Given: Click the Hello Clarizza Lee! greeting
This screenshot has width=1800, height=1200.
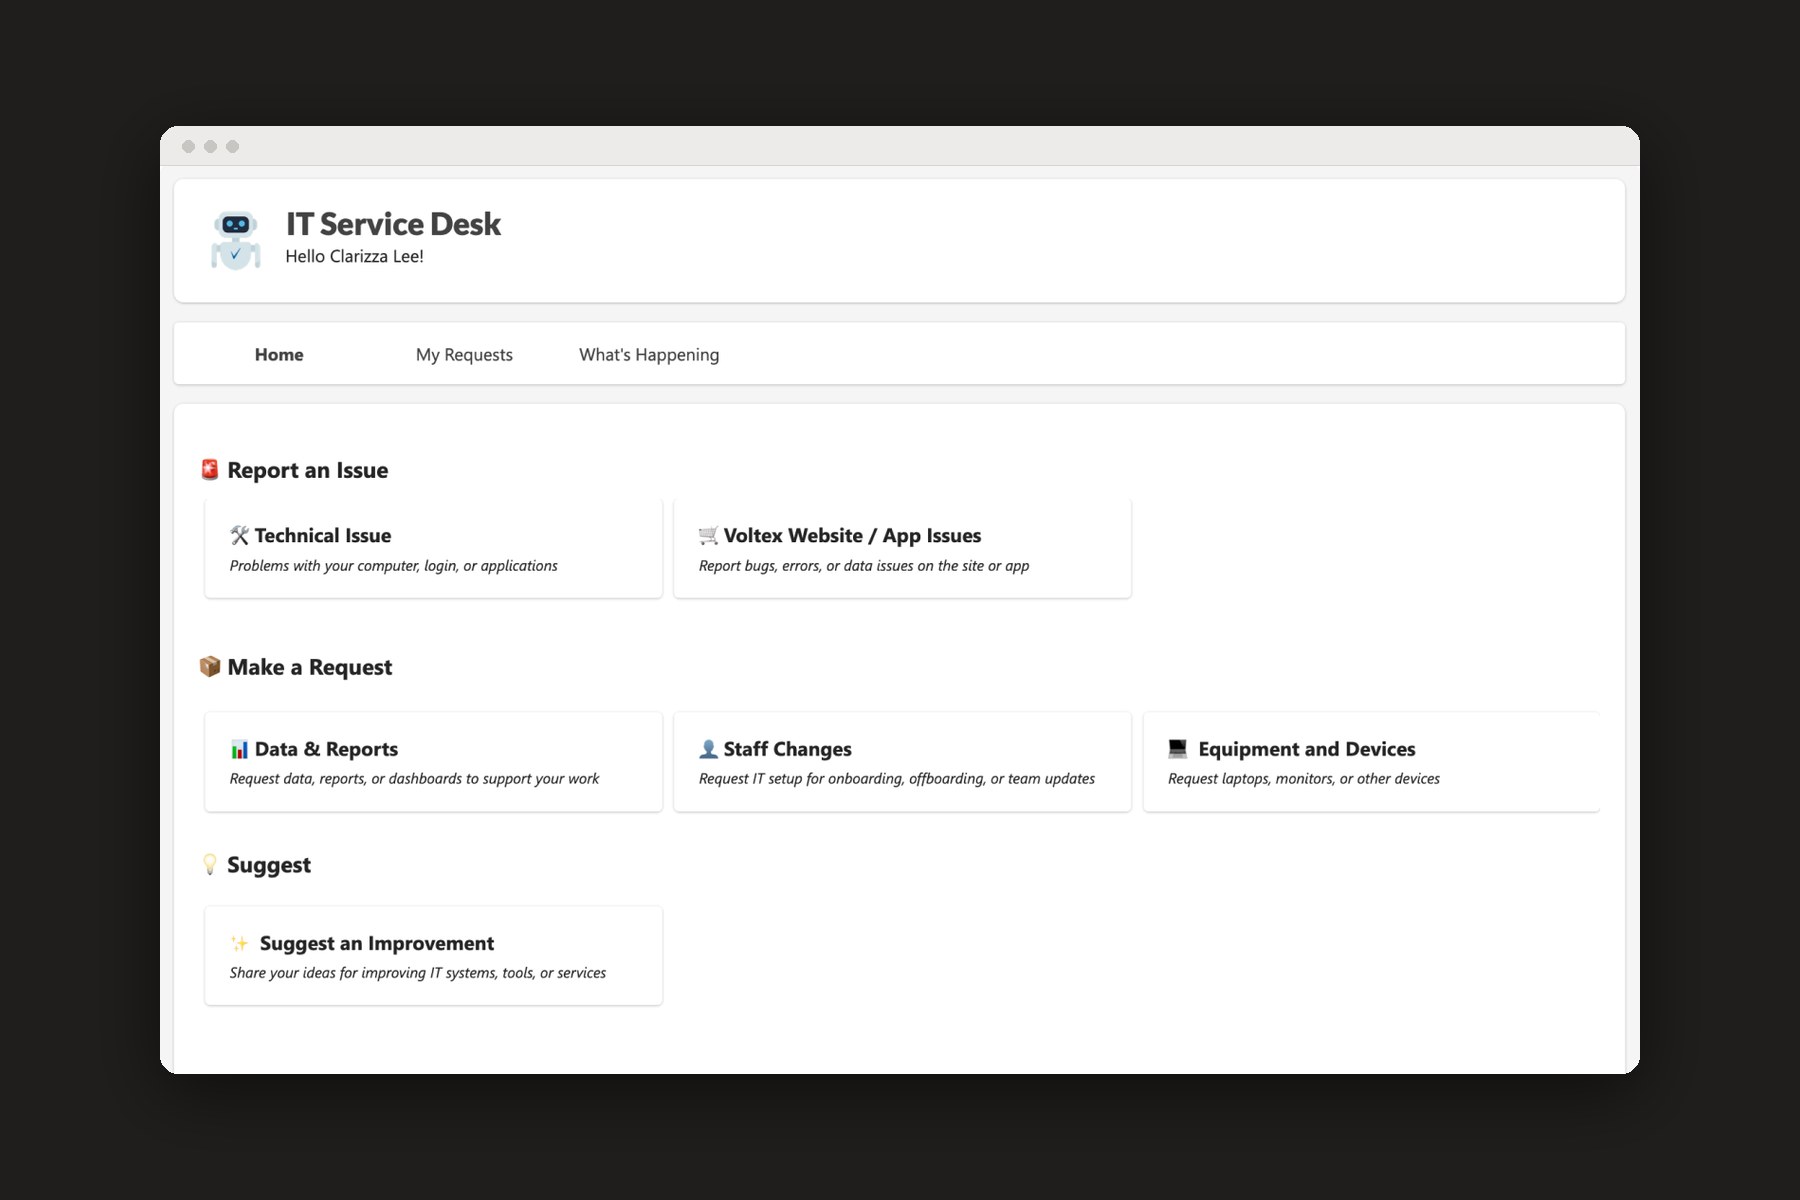Looking at the screenshot, I should point(354,257).
